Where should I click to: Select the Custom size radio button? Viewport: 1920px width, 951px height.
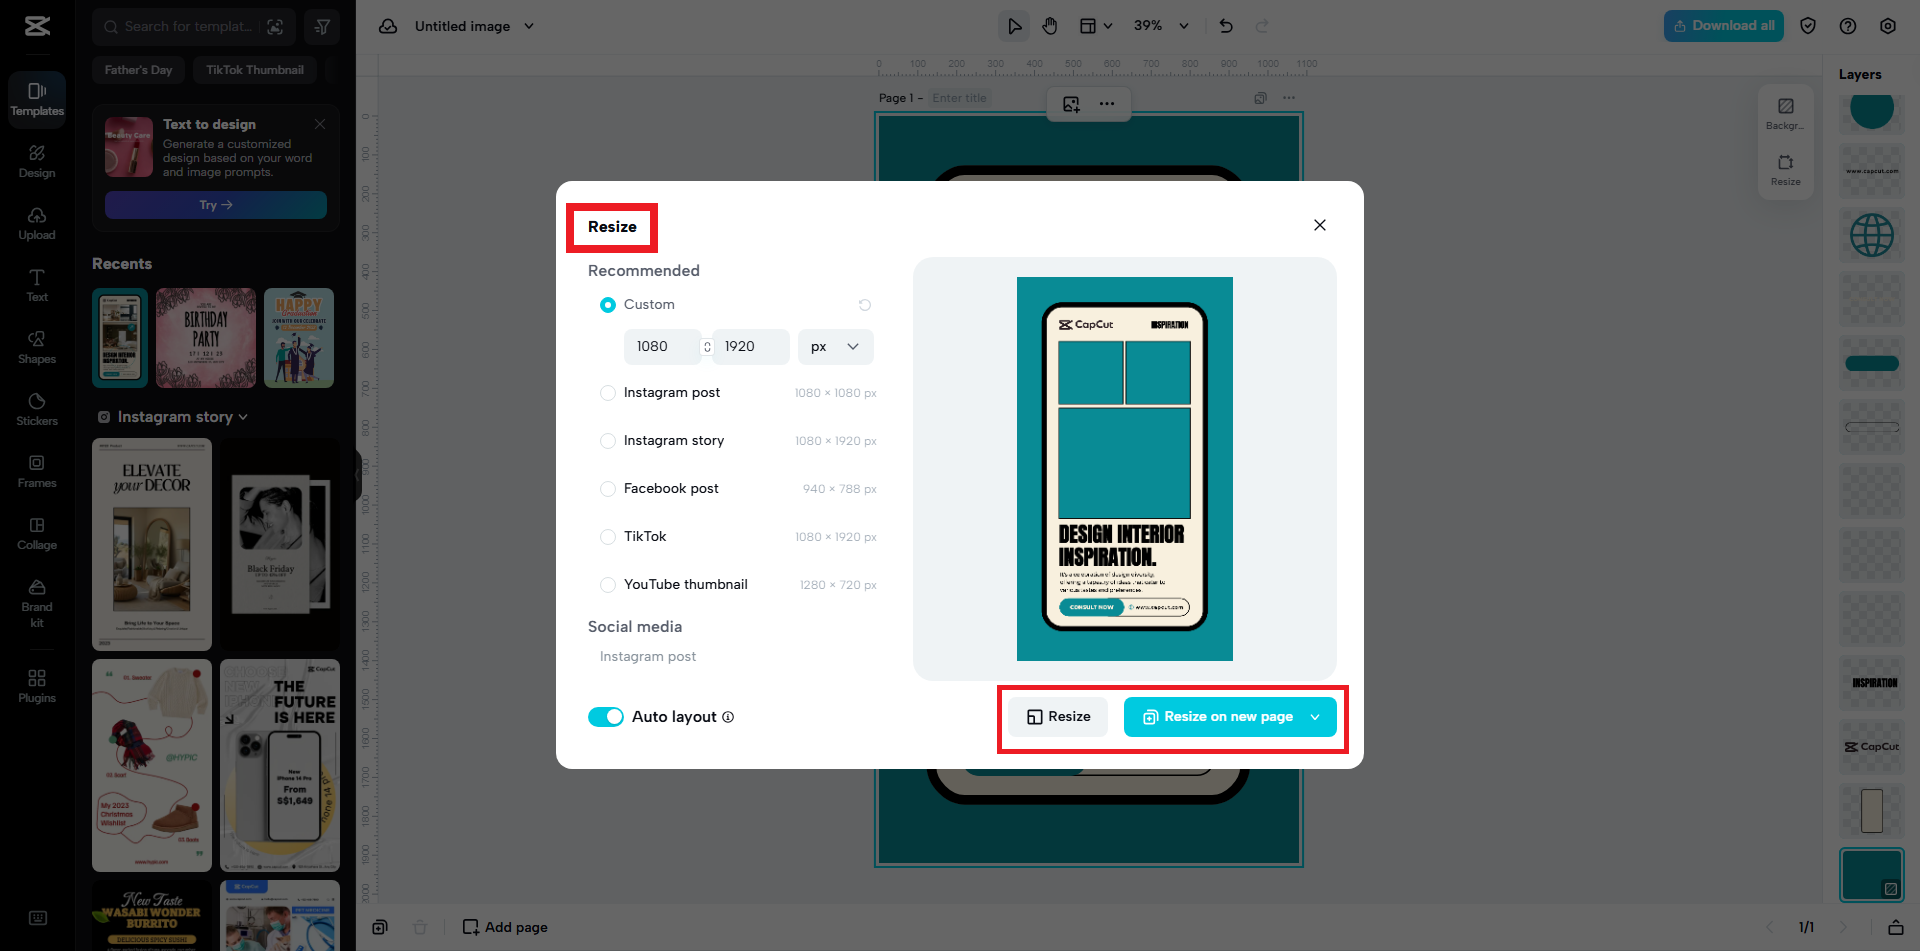pos(608,305)
